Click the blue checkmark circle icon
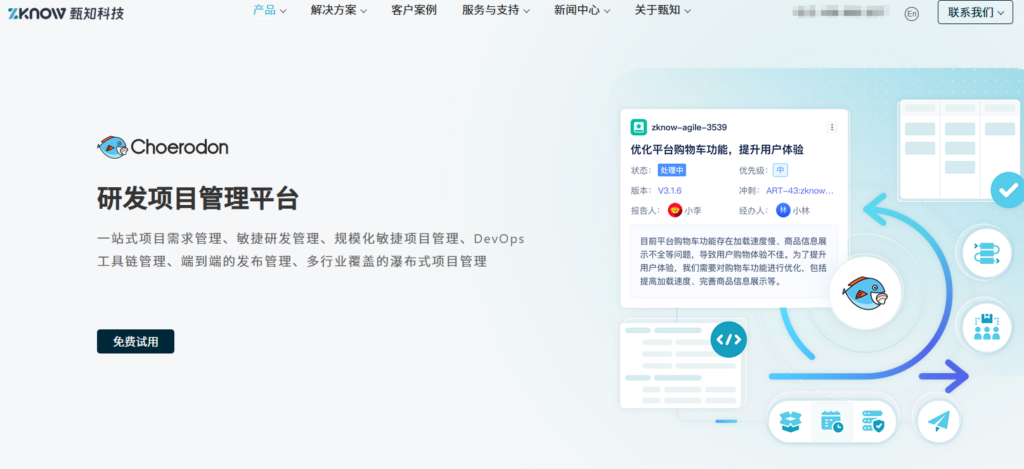 click(1008, 190)
